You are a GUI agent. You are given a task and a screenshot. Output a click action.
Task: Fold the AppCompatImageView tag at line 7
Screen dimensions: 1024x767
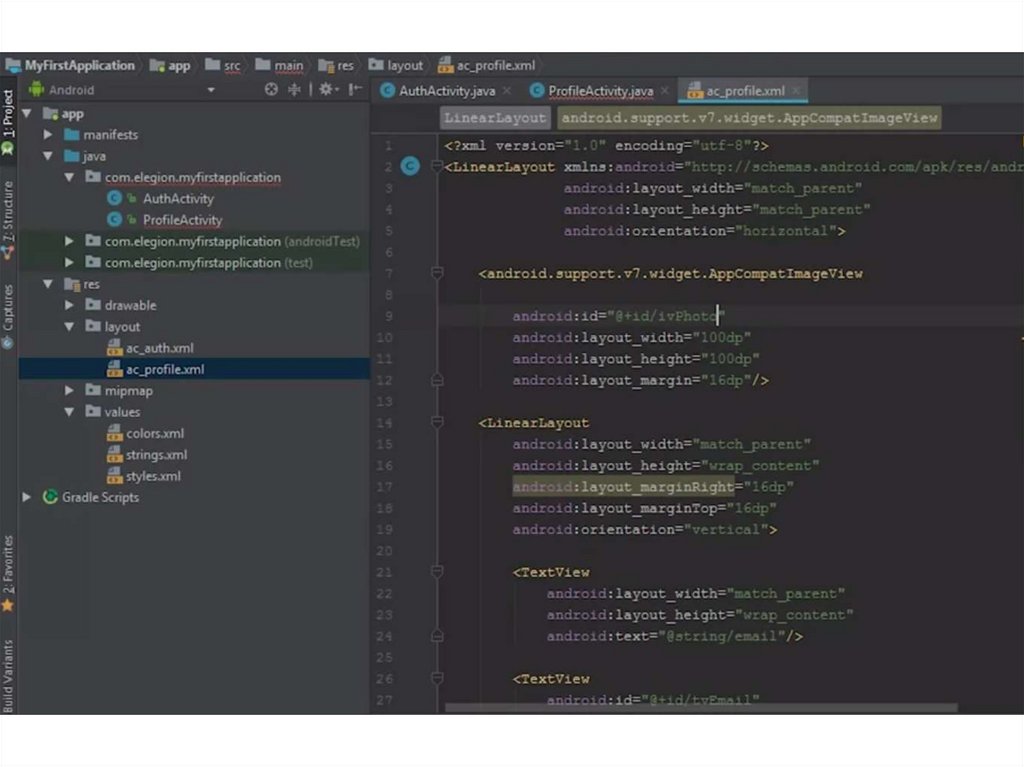tap(437, 273)
